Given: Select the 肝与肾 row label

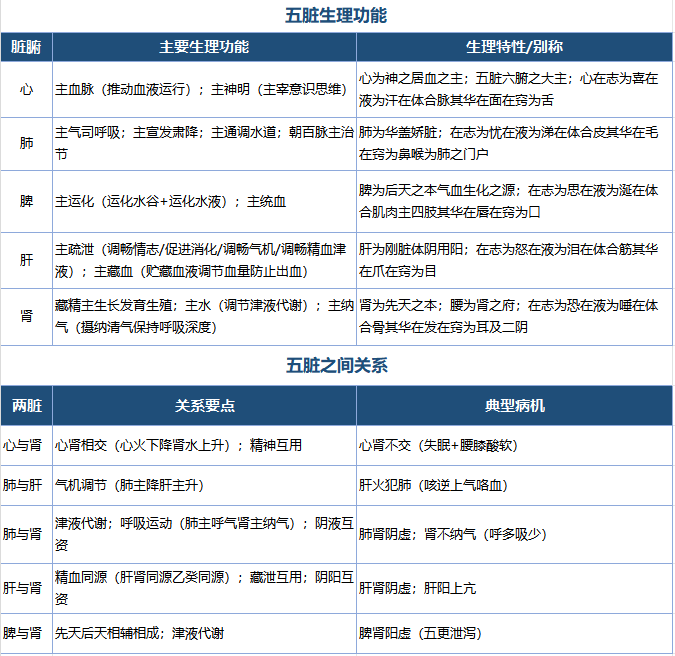Looking at the screenshot, I should coord(26,588).
